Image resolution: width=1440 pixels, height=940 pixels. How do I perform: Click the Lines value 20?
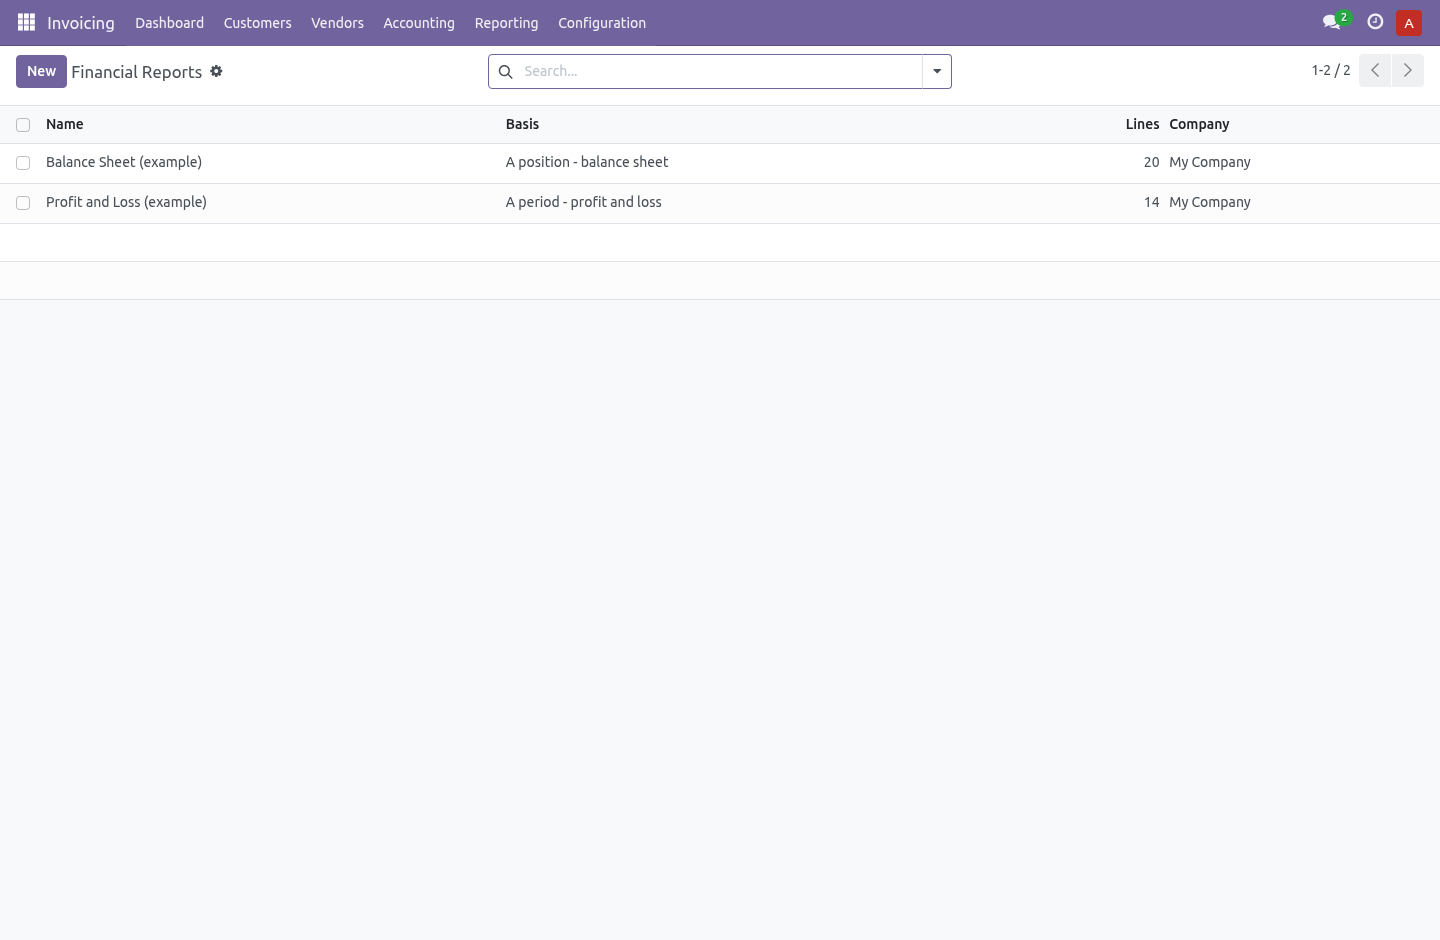pos(1151,162)
